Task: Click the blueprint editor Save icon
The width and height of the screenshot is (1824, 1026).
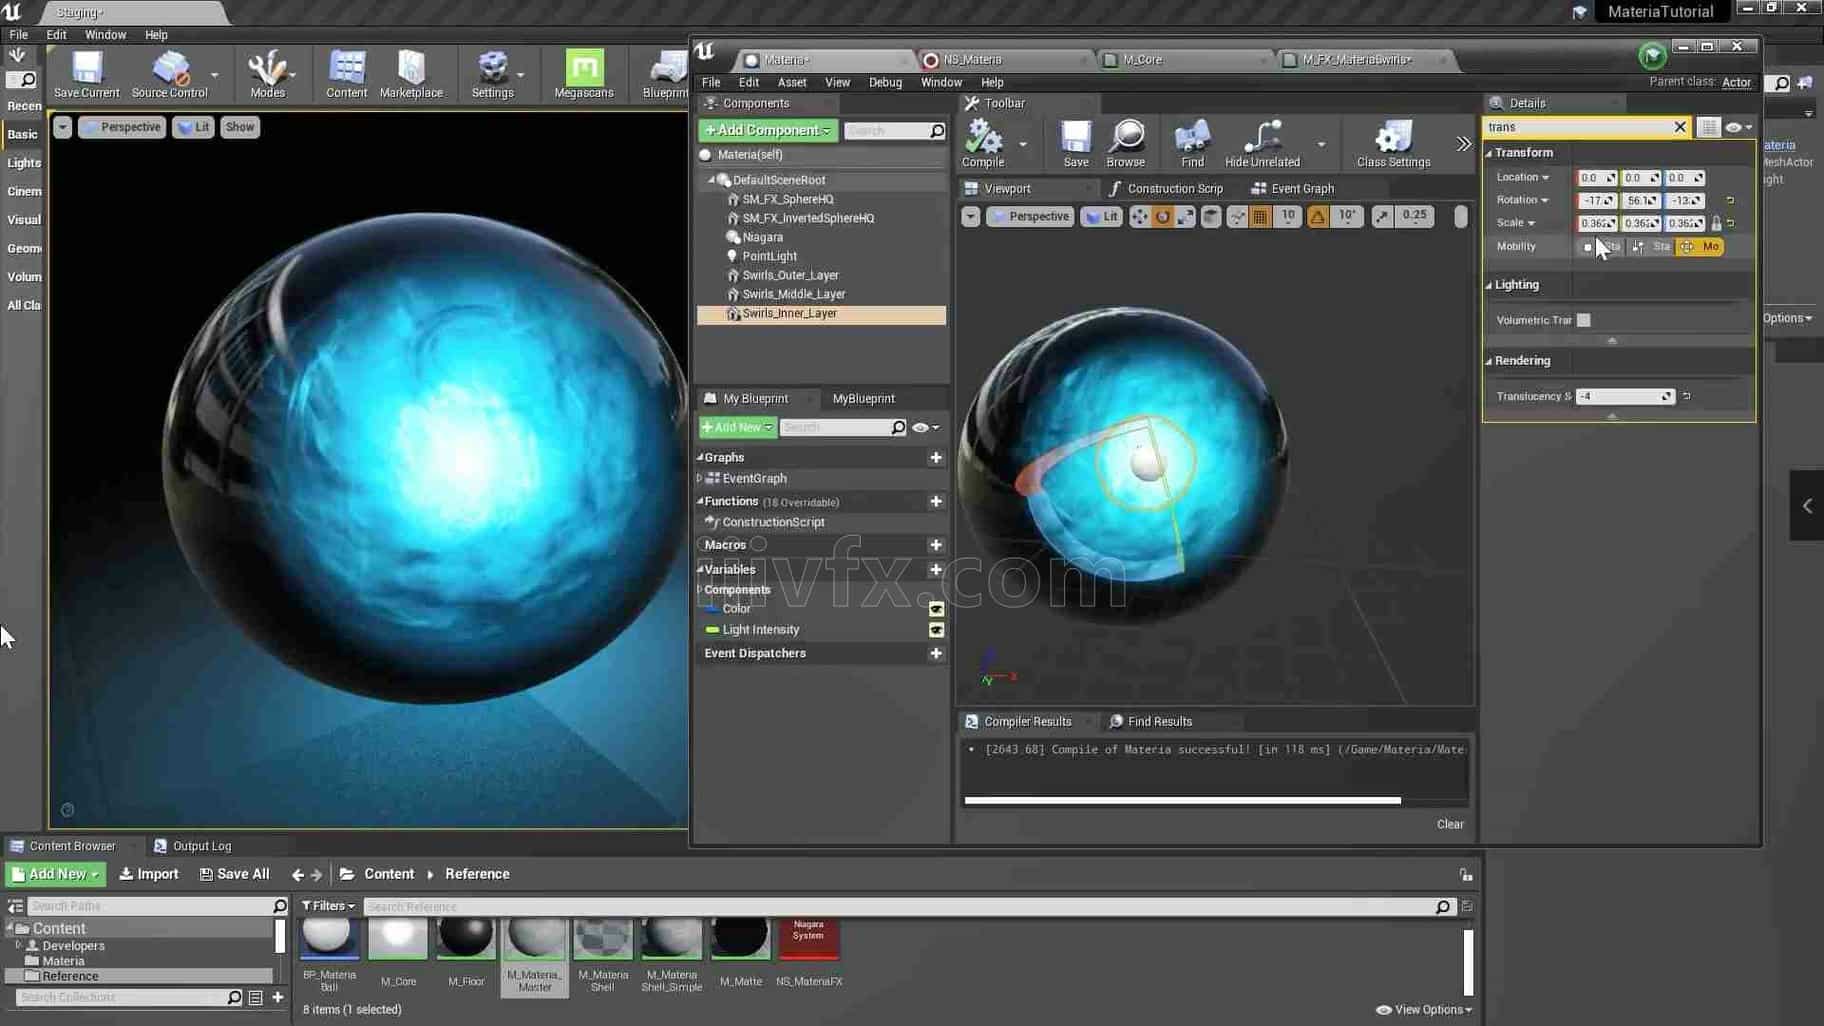Action: point(1076,144)
